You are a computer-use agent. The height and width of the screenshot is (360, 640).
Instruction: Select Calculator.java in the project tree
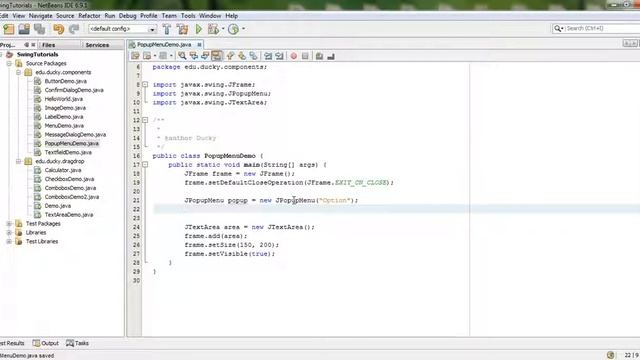point(63,170)
